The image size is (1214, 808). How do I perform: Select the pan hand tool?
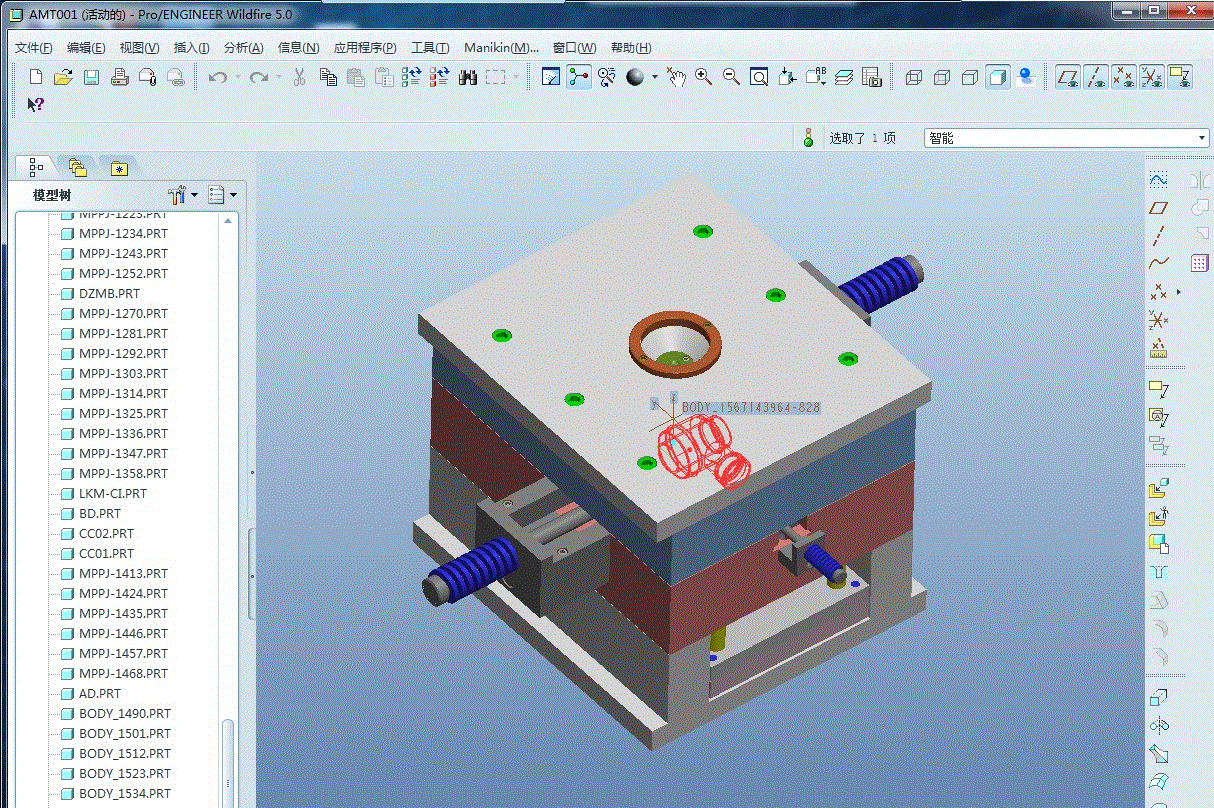click(x=677, y=77)
